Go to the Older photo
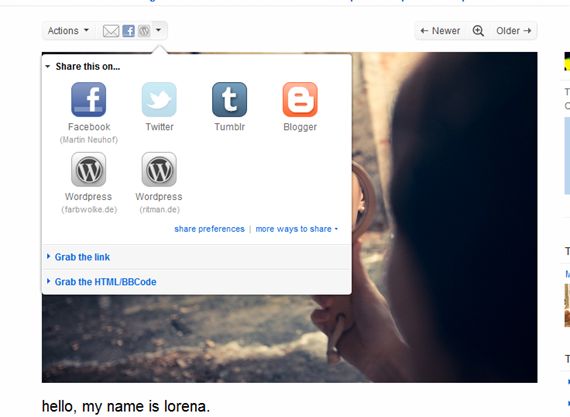 point(514,31)
